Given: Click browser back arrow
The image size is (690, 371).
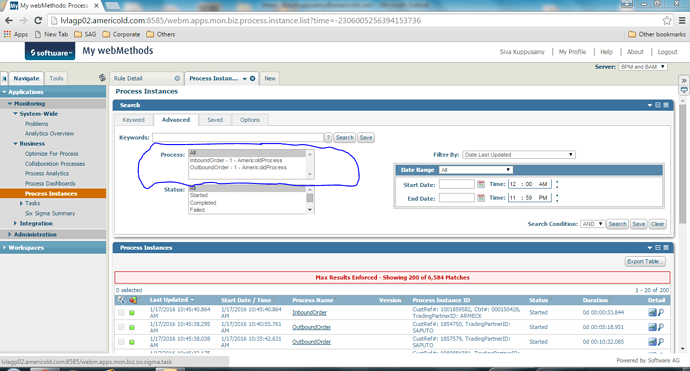Looking at the screenshot, I should pyautogui.click(x=9, y=21).
